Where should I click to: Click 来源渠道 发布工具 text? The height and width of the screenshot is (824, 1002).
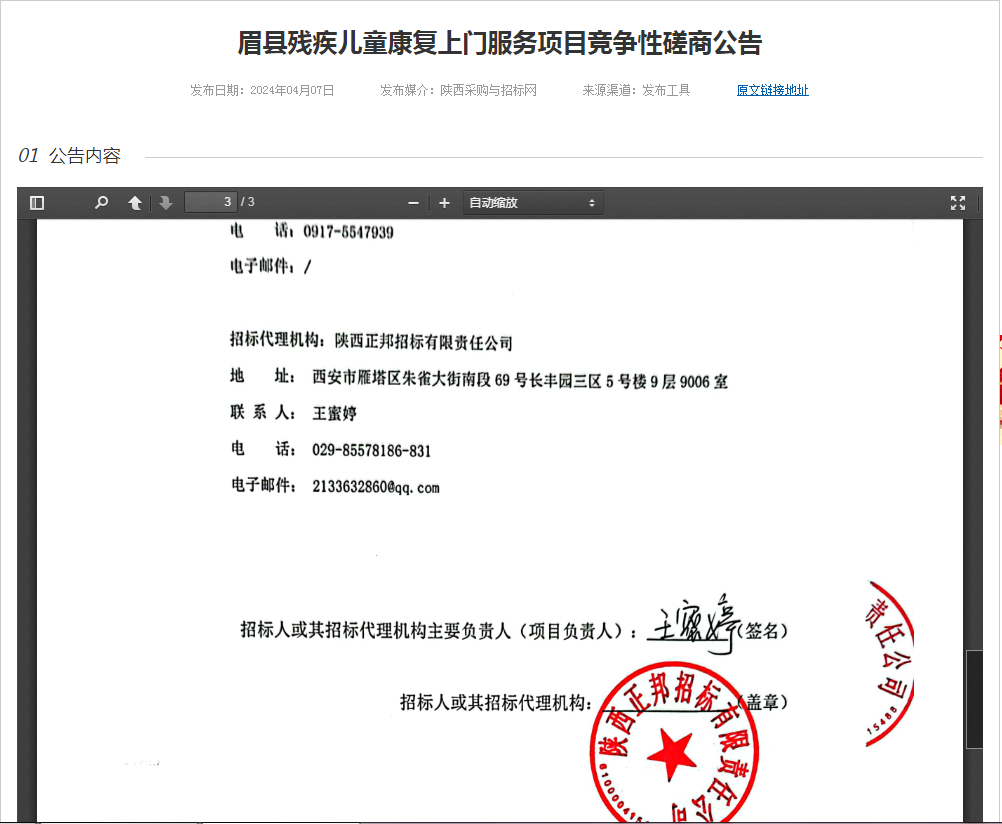tap(636, 90)
